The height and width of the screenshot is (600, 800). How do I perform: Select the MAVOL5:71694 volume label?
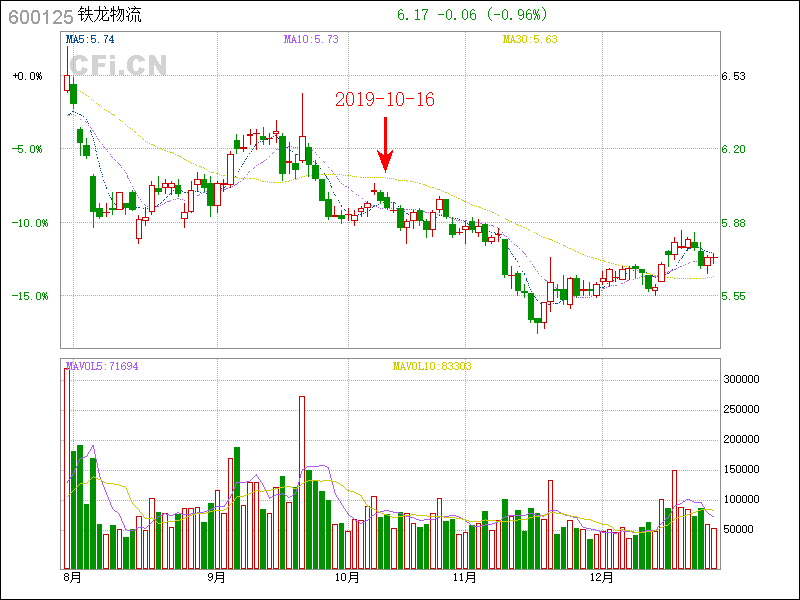pyautogui.click(x=102, y=367)
